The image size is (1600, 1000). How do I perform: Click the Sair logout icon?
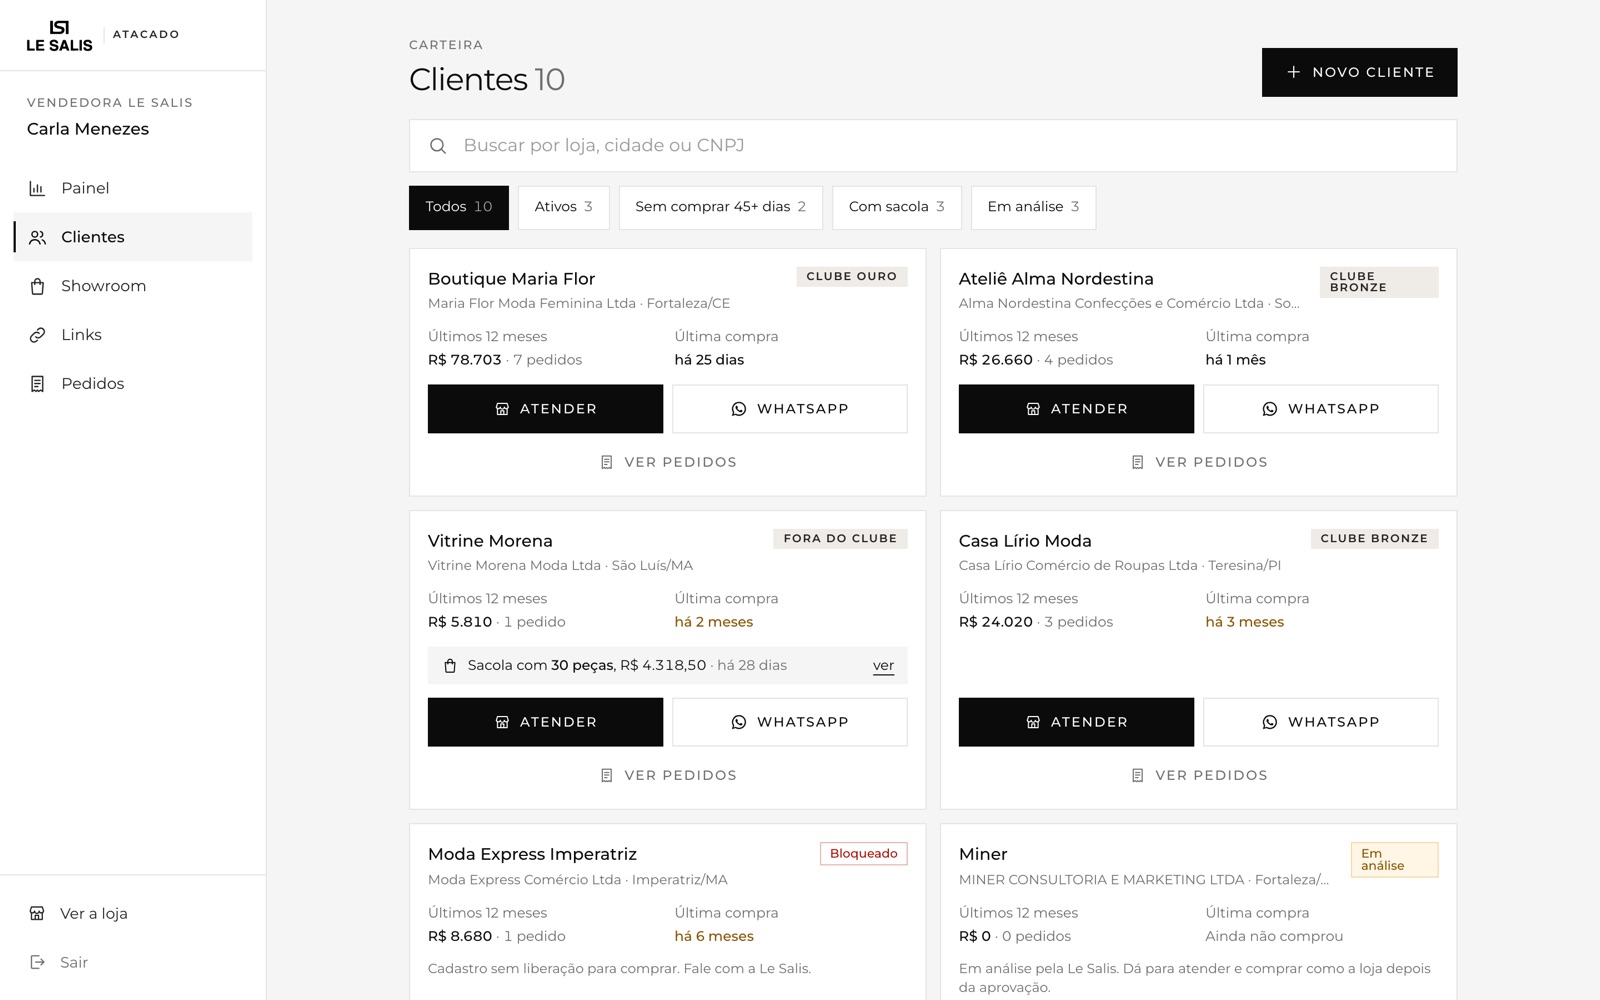tap(37, 962)
